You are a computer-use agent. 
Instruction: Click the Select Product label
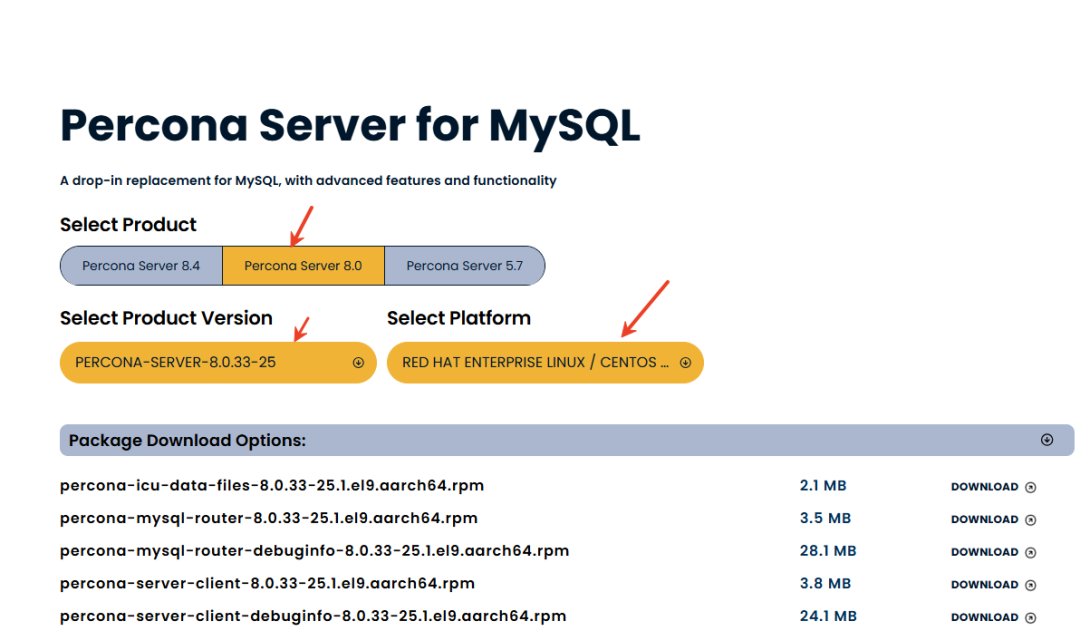point(128,225)
